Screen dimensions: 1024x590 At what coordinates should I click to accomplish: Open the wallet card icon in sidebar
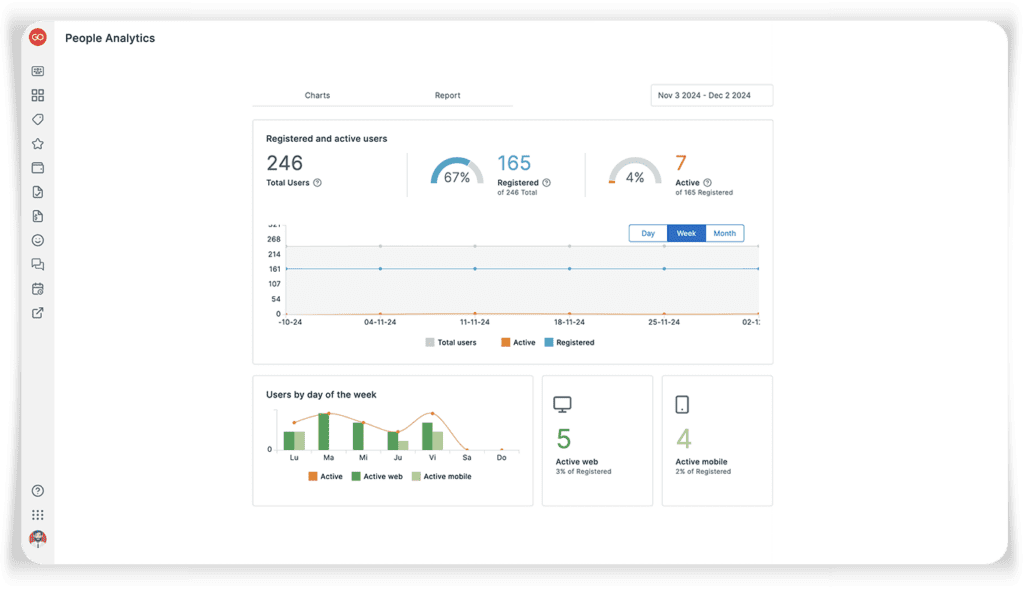tap(37, 167)
